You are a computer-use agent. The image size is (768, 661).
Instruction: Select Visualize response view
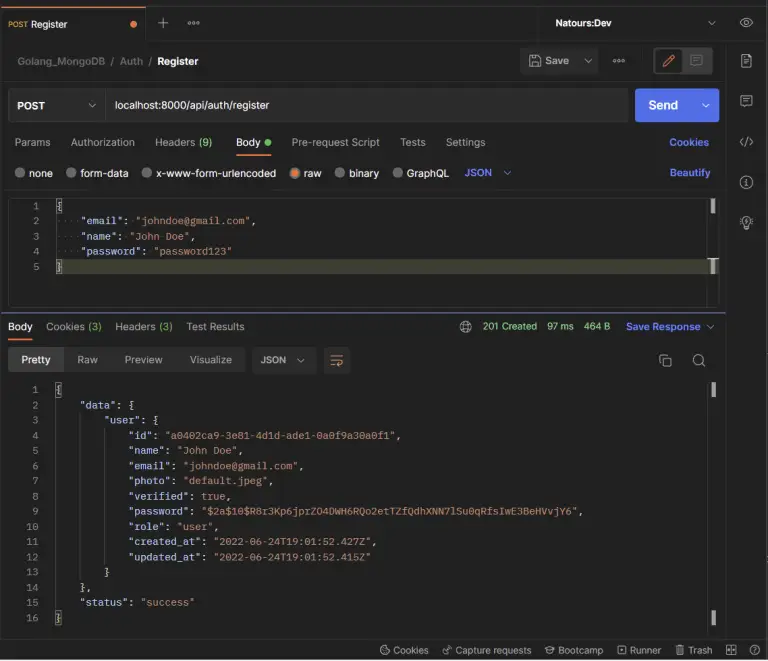tap(211, 360)
